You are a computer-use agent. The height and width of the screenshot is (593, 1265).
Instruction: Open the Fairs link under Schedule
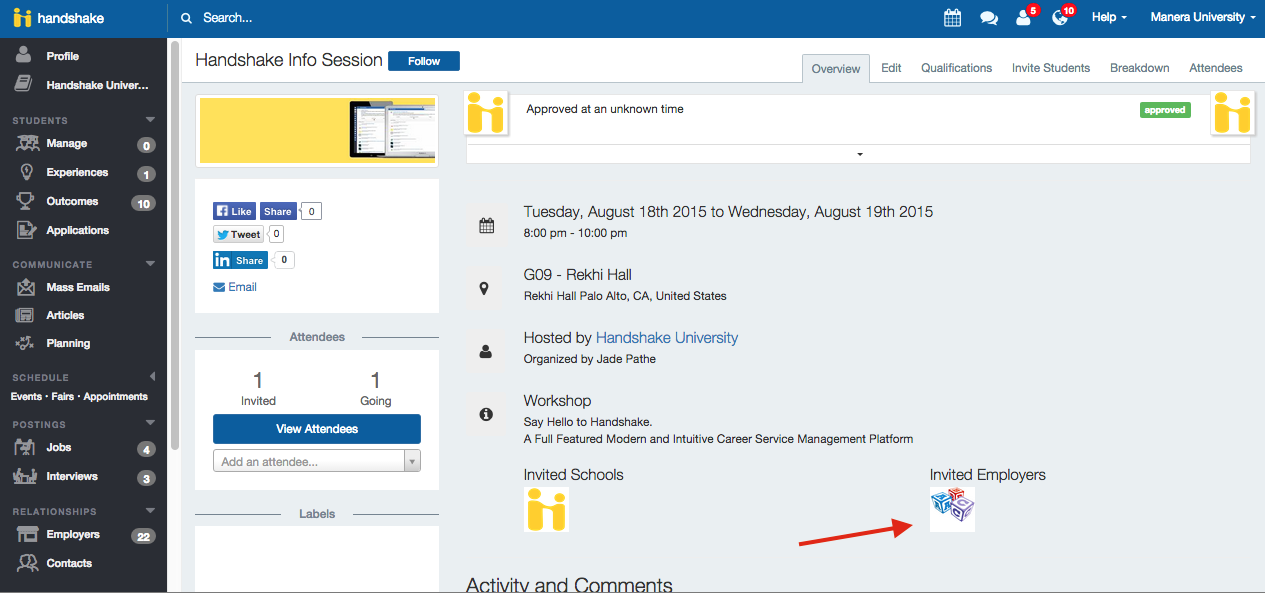click(x=62, y=397)
